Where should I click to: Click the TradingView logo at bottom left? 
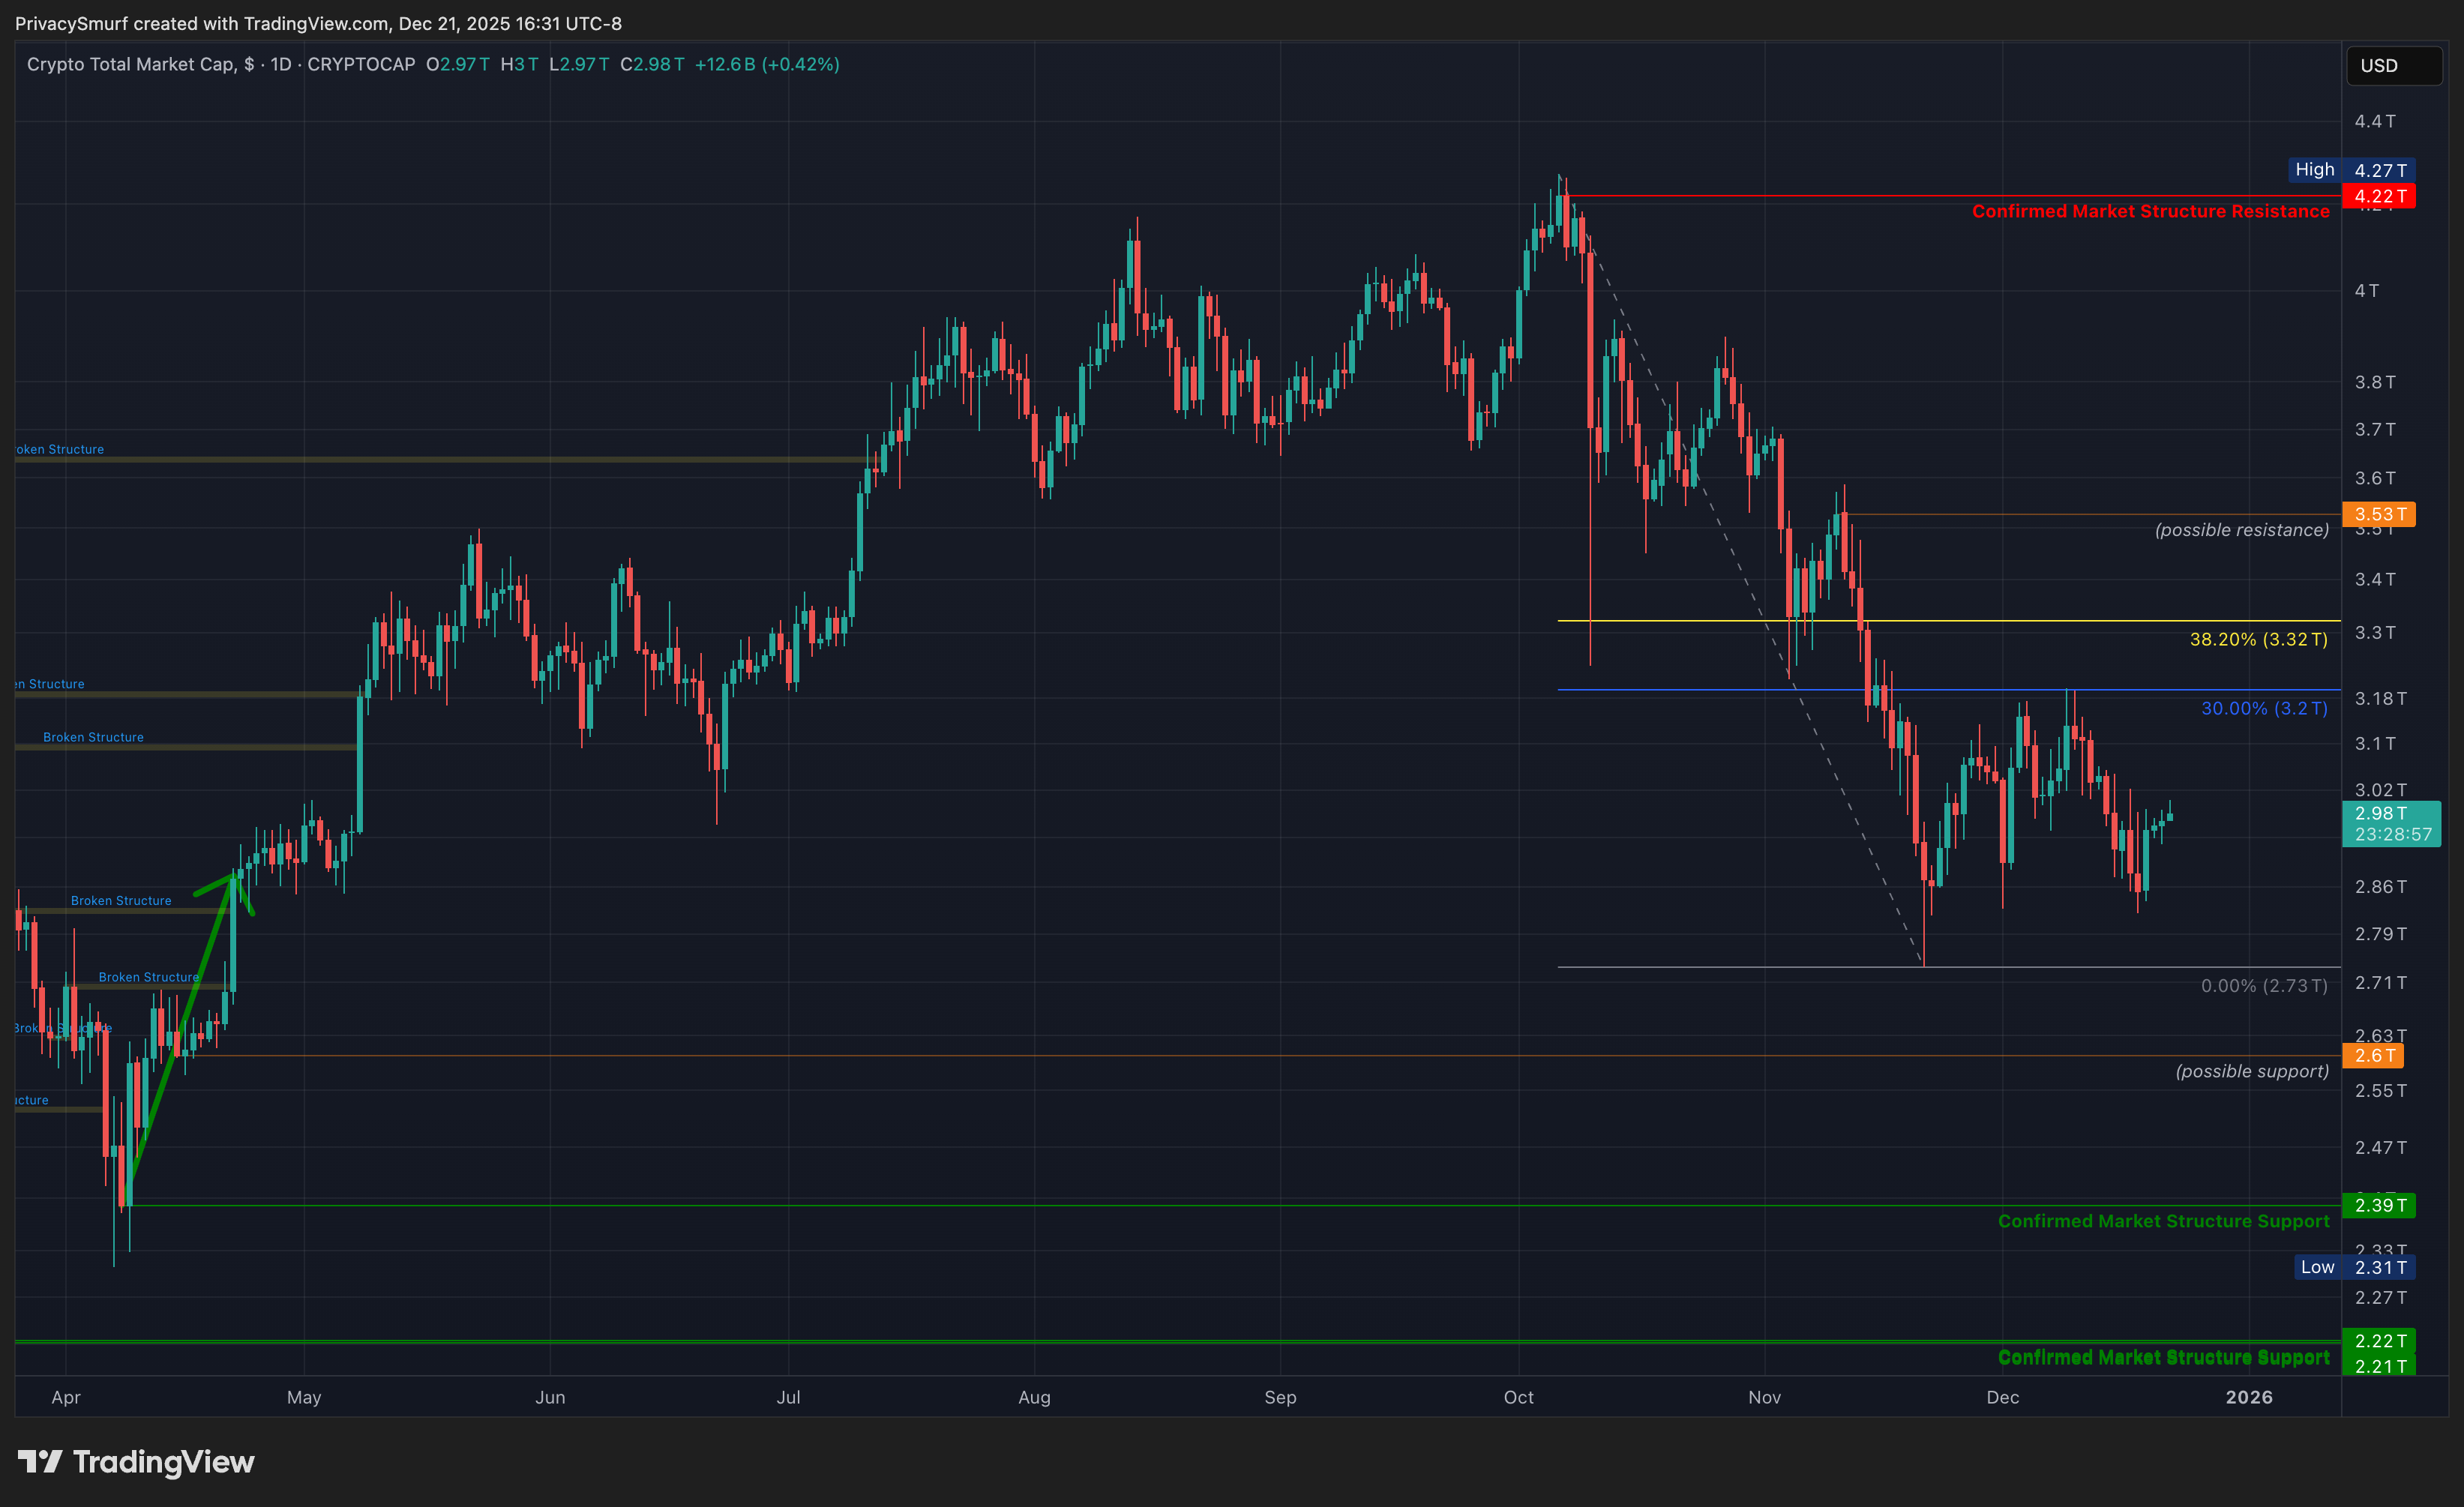(136, 1462)
